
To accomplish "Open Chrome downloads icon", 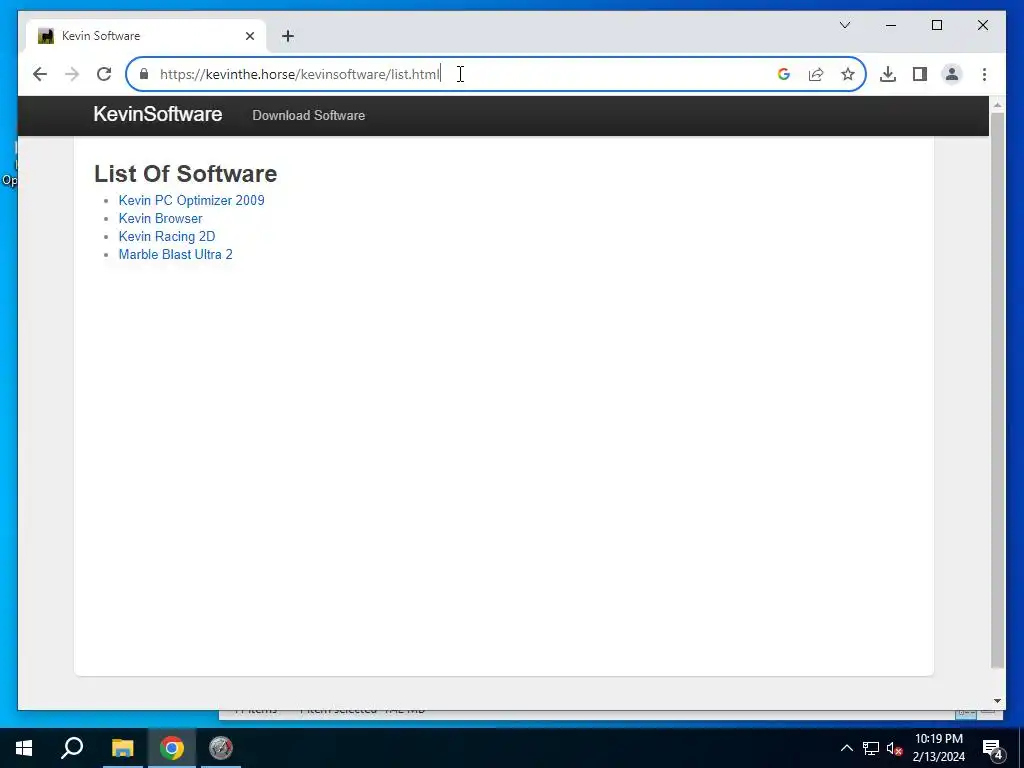I will [888, 74].
